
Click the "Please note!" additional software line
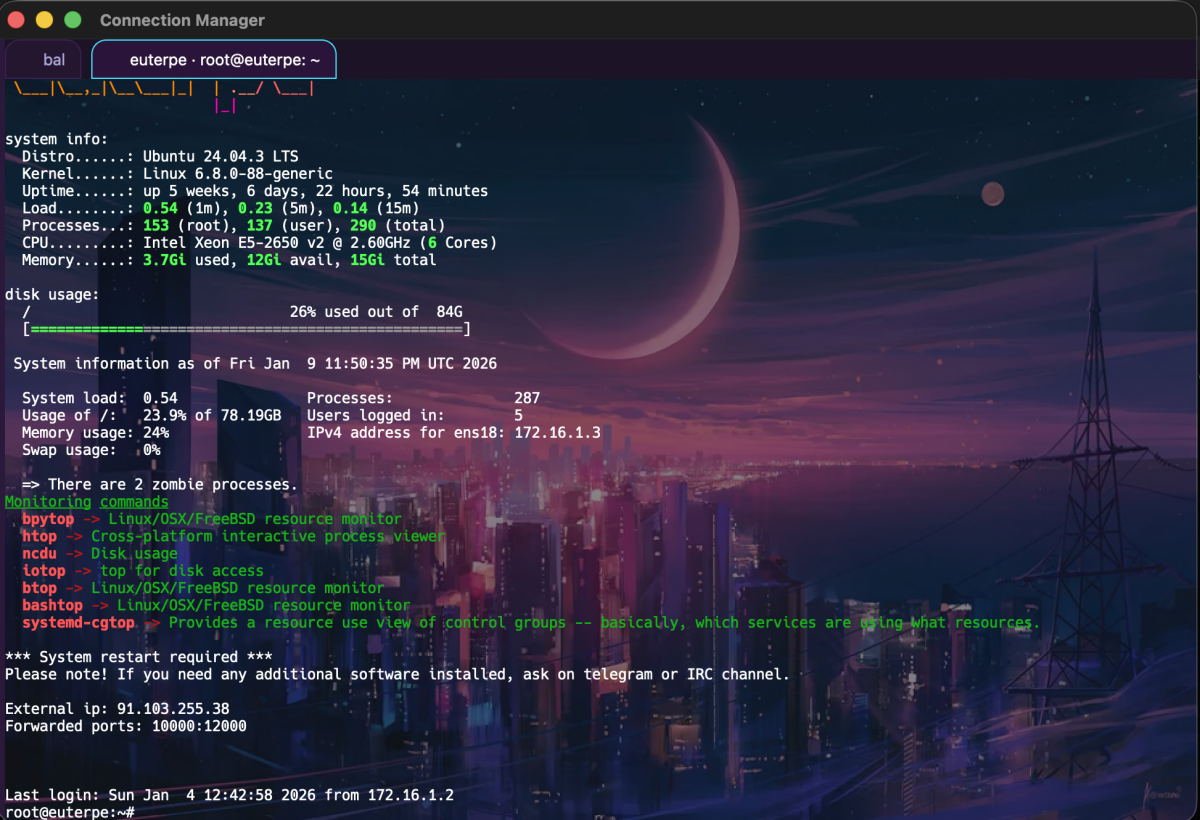pos(397,674)
